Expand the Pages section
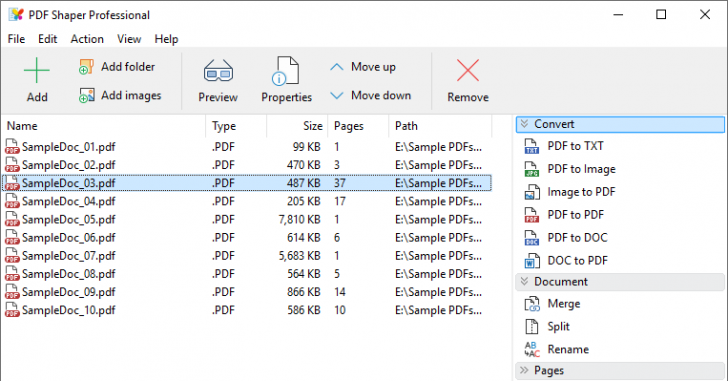 524,370
